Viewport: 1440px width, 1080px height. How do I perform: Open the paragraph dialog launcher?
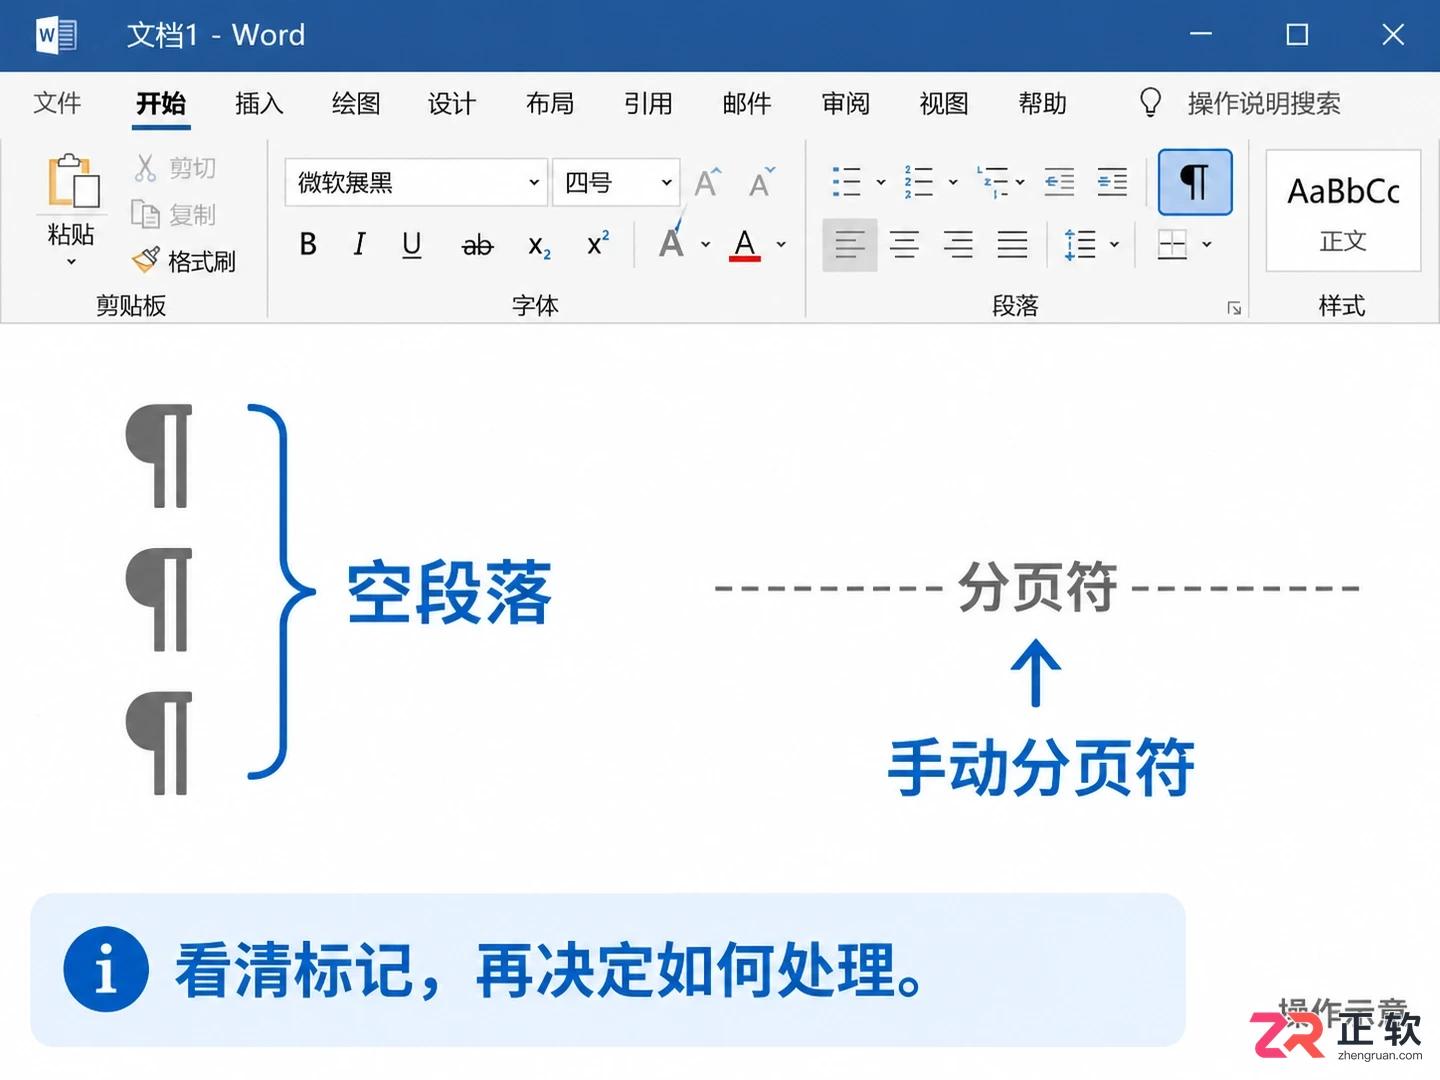tap(1234, 308)
